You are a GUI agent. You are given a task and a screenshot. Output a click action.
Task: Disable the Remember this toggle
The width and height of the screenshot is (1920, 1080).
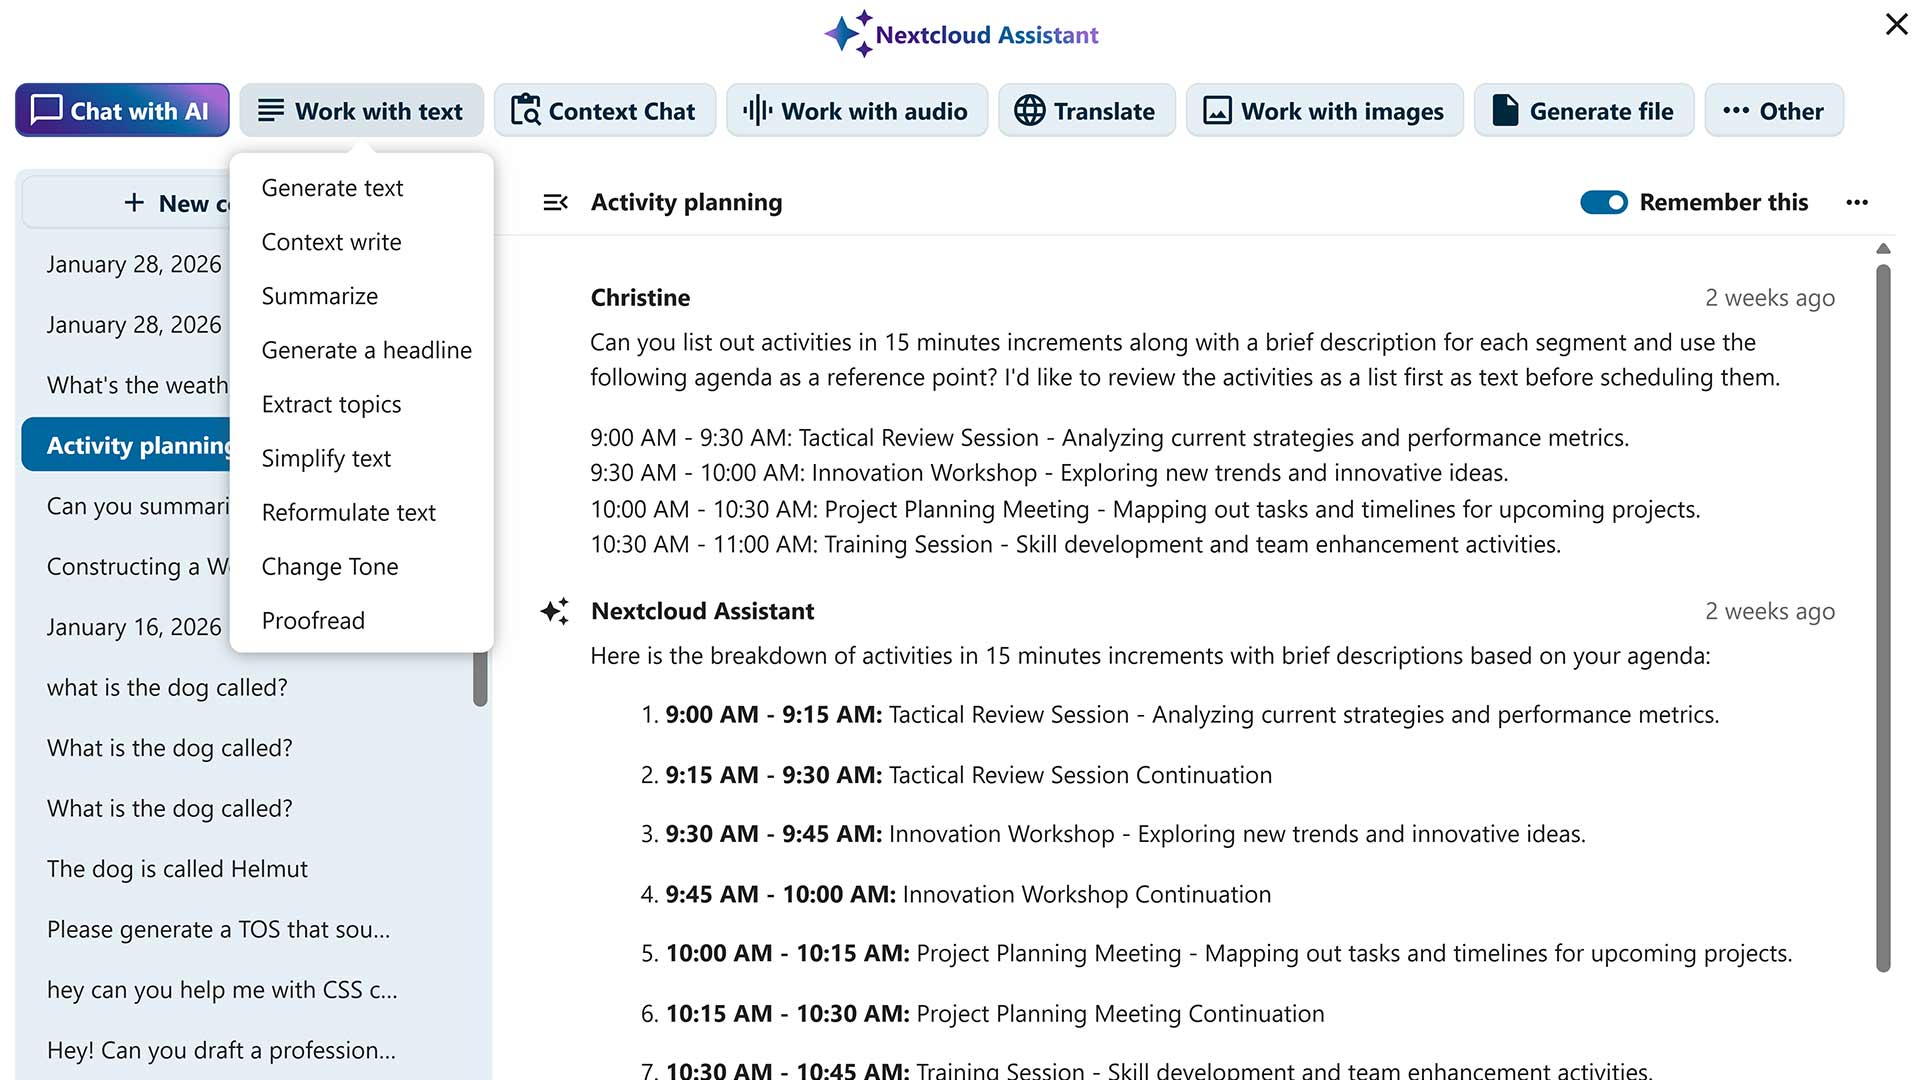[x=1604, y=202]
